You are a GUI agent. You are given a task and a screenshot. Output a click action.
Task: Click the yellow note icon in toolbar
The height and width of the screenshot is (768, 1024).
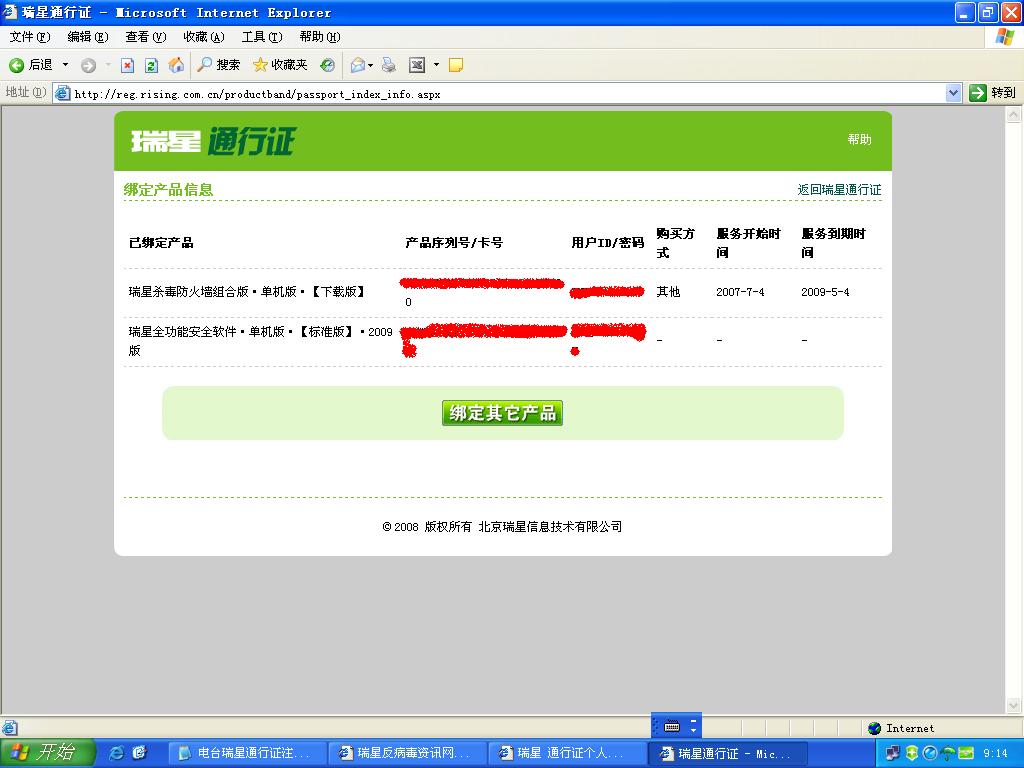456,65
